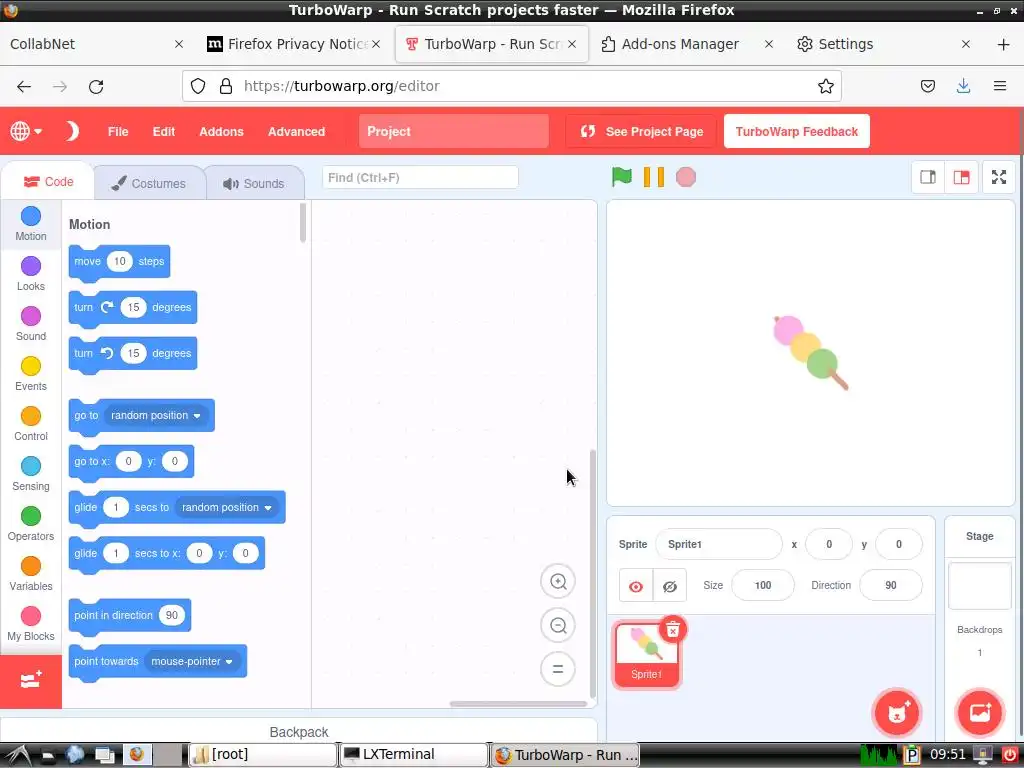Viewport: 1024px width, 768px height.
Task: Pause the project with the pause icon
Action: (x=654, y=177)
